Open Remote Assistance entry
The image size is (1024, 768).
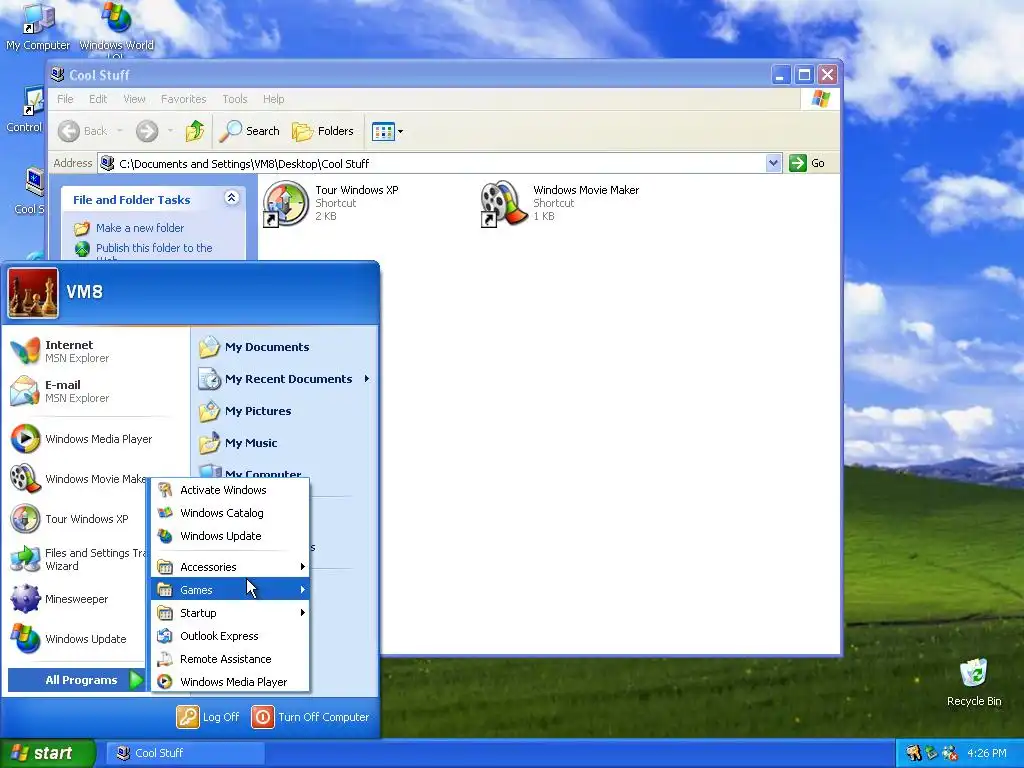pyautogui.click(x=230, y=658)
